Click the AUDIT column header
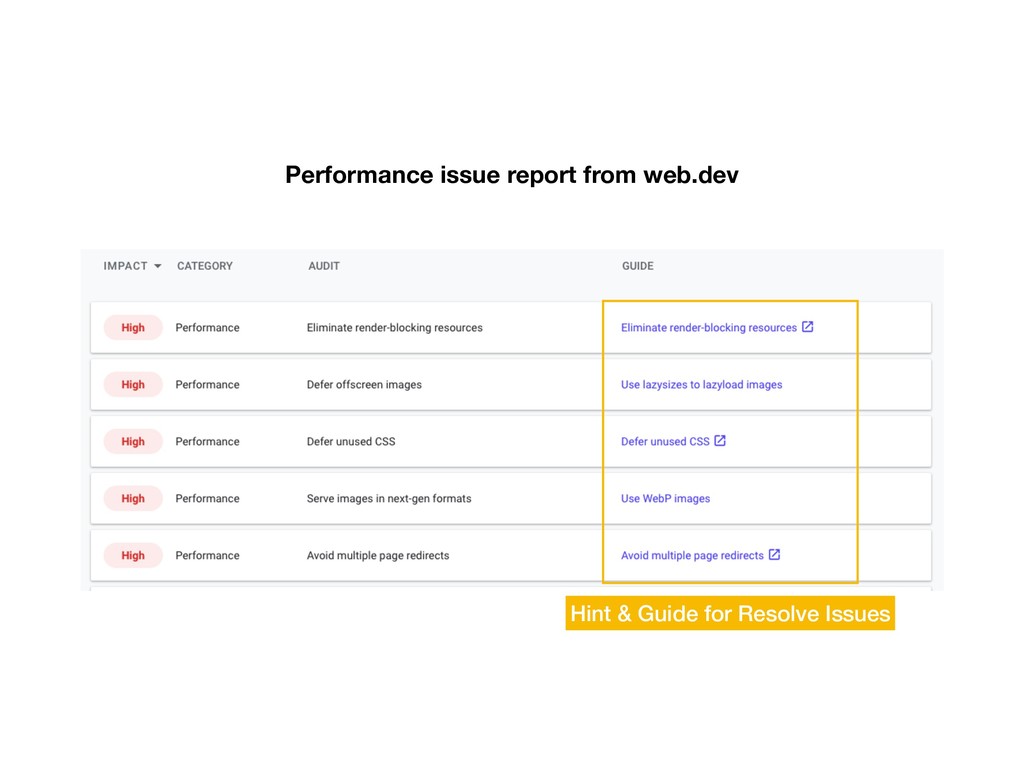Image resolution: width=1024 pixels, height=768 pixels. pos(324,266)
